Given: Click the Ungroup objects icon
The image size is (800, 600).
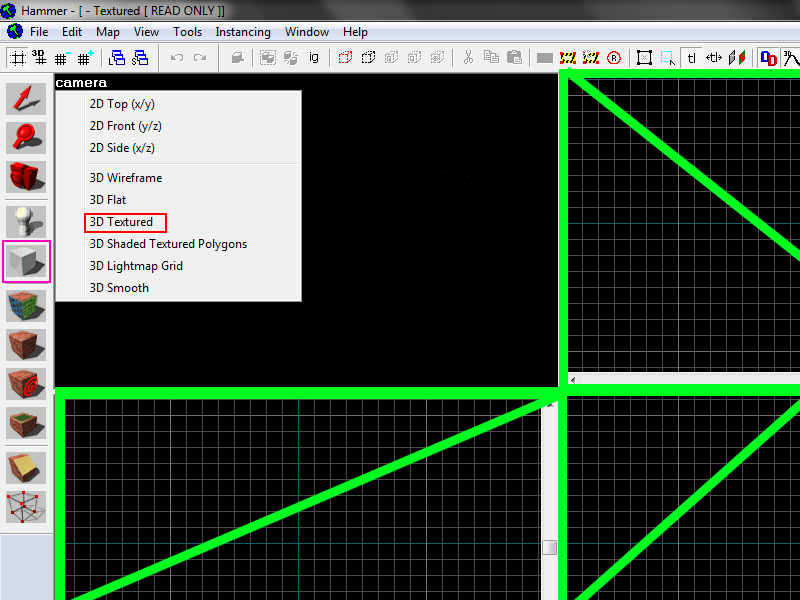Looking at the screenshot, I should (x=291, y=58).
